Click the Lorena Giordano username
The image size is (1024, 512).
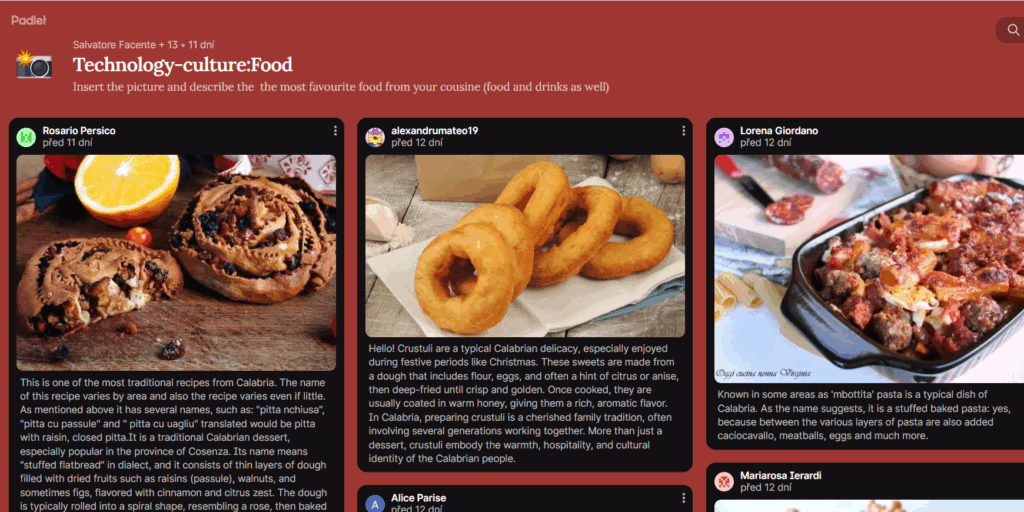[778, 131]
